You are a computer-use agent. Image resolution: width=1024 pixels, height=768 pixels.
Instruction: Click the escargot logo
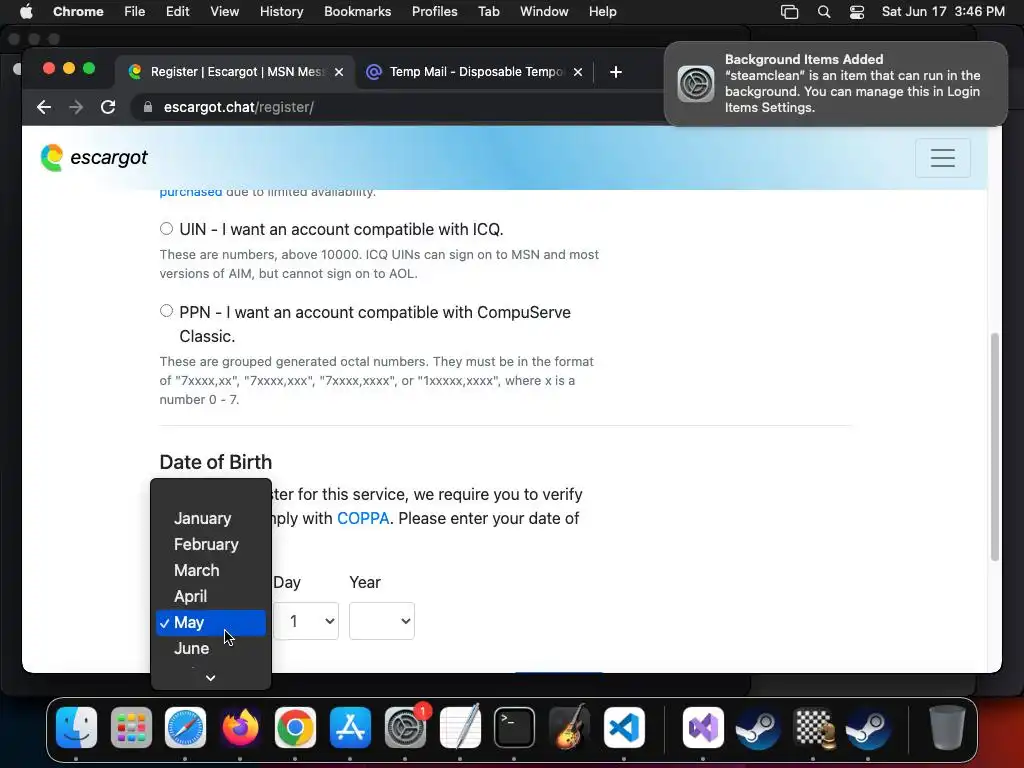coord(94,157)
